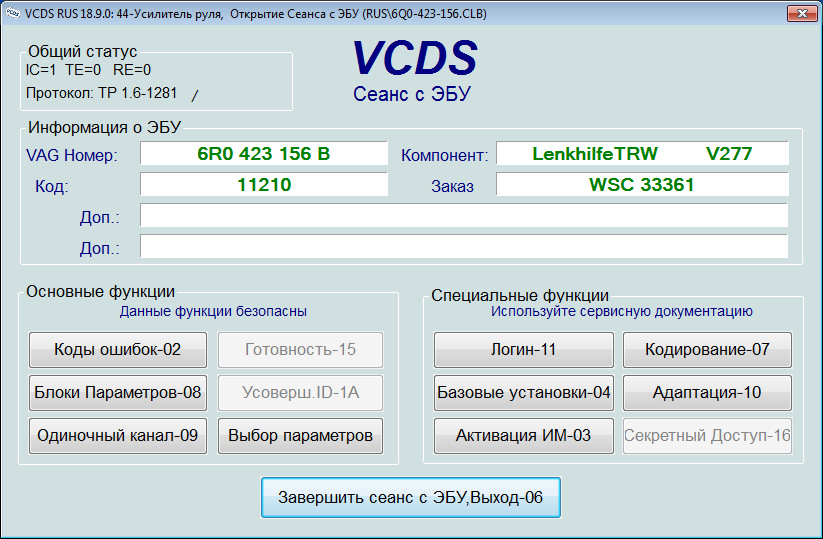Start Активация ИМ-03 output tests
The height and width of the screenshot is (539, 823).
pyautogui.click(x=523, y=436)
